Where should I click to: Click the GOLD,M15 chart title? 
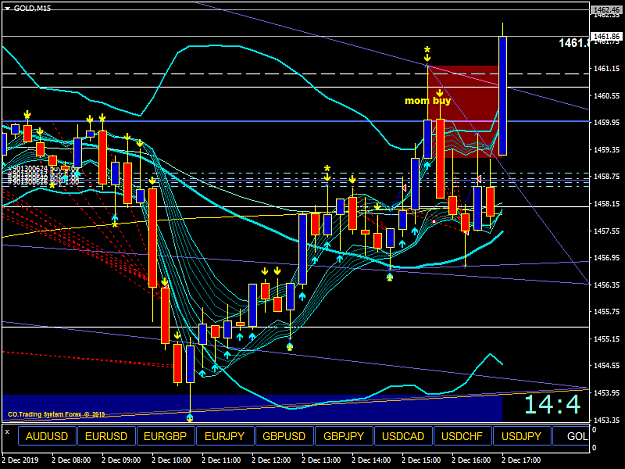point(32,8)
